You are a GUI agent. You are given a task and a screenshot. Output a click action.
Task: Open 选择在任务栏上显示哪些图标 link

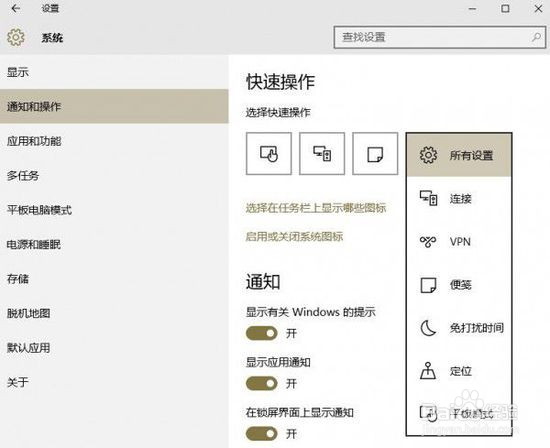click(316, 208)
